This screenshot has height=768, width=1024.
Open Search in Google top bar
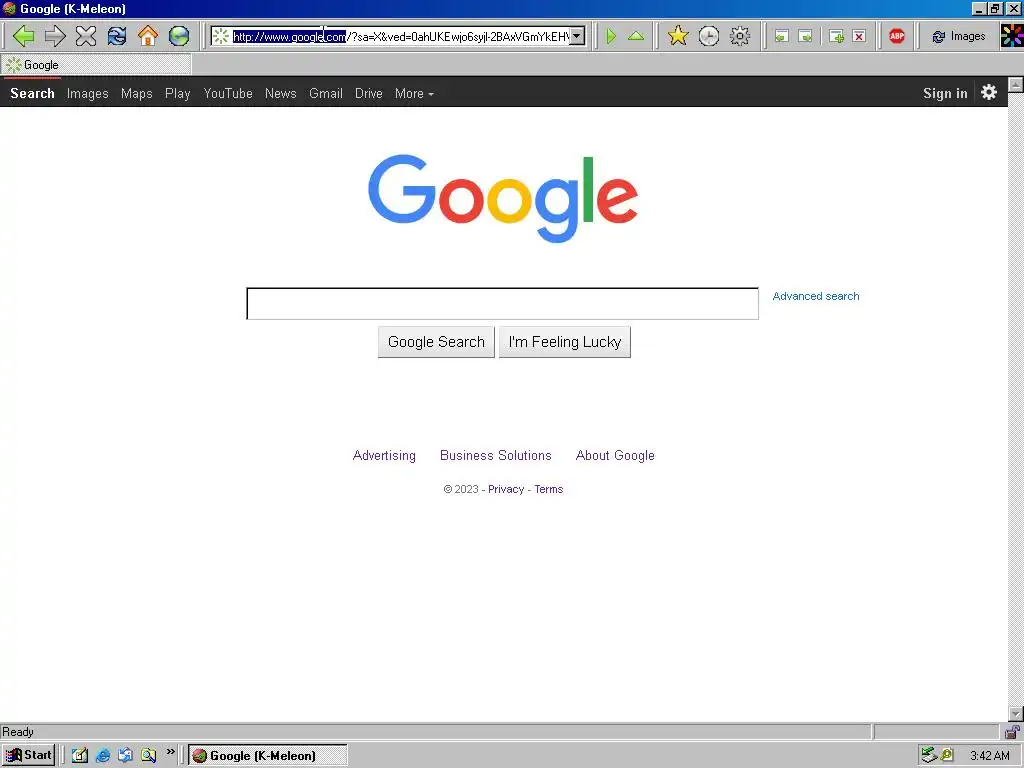32,93
